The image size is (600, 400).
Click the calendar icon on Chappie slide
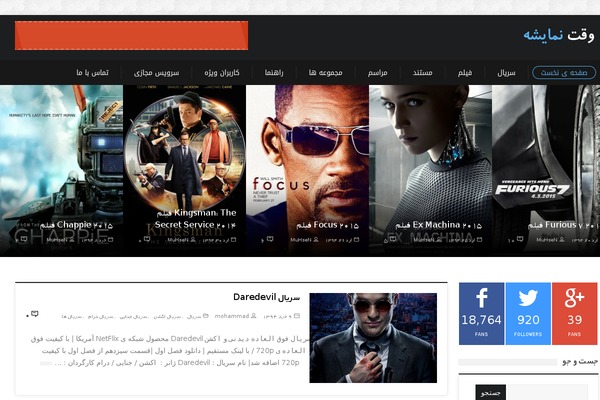(x=111, y=240)
